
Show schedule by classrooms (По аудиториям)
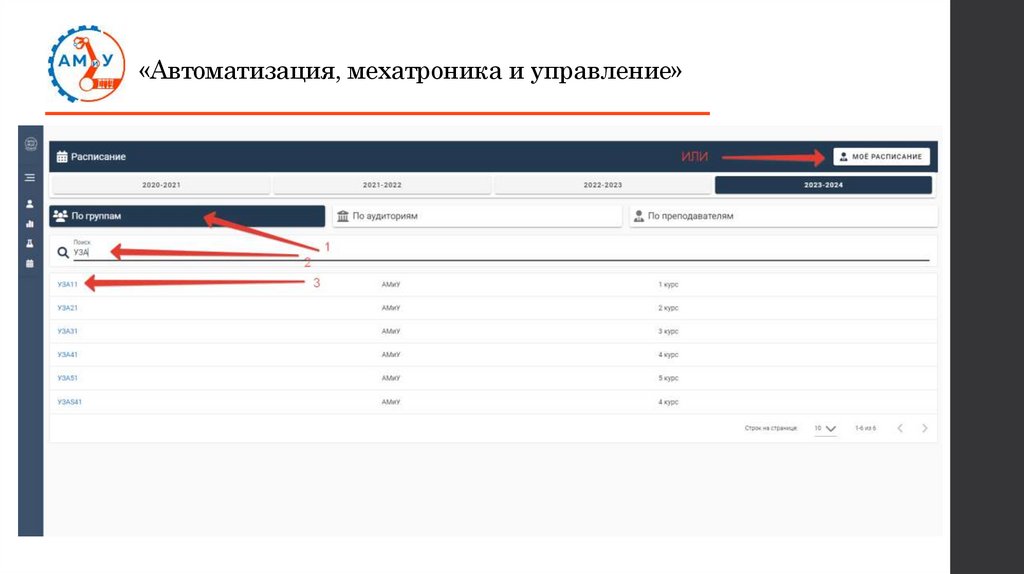pyautogui.click(x=478, y=216)
